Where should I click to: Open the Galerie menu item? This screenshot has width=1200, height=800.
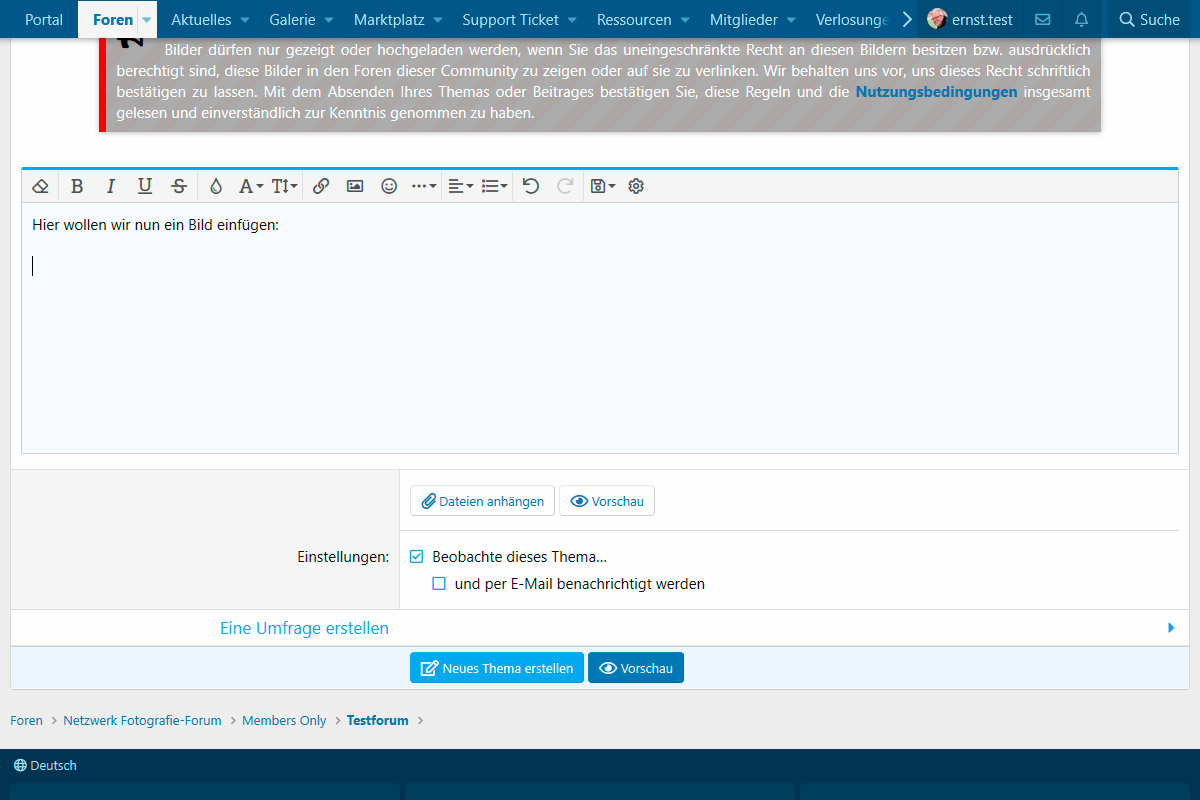(292, 19)
